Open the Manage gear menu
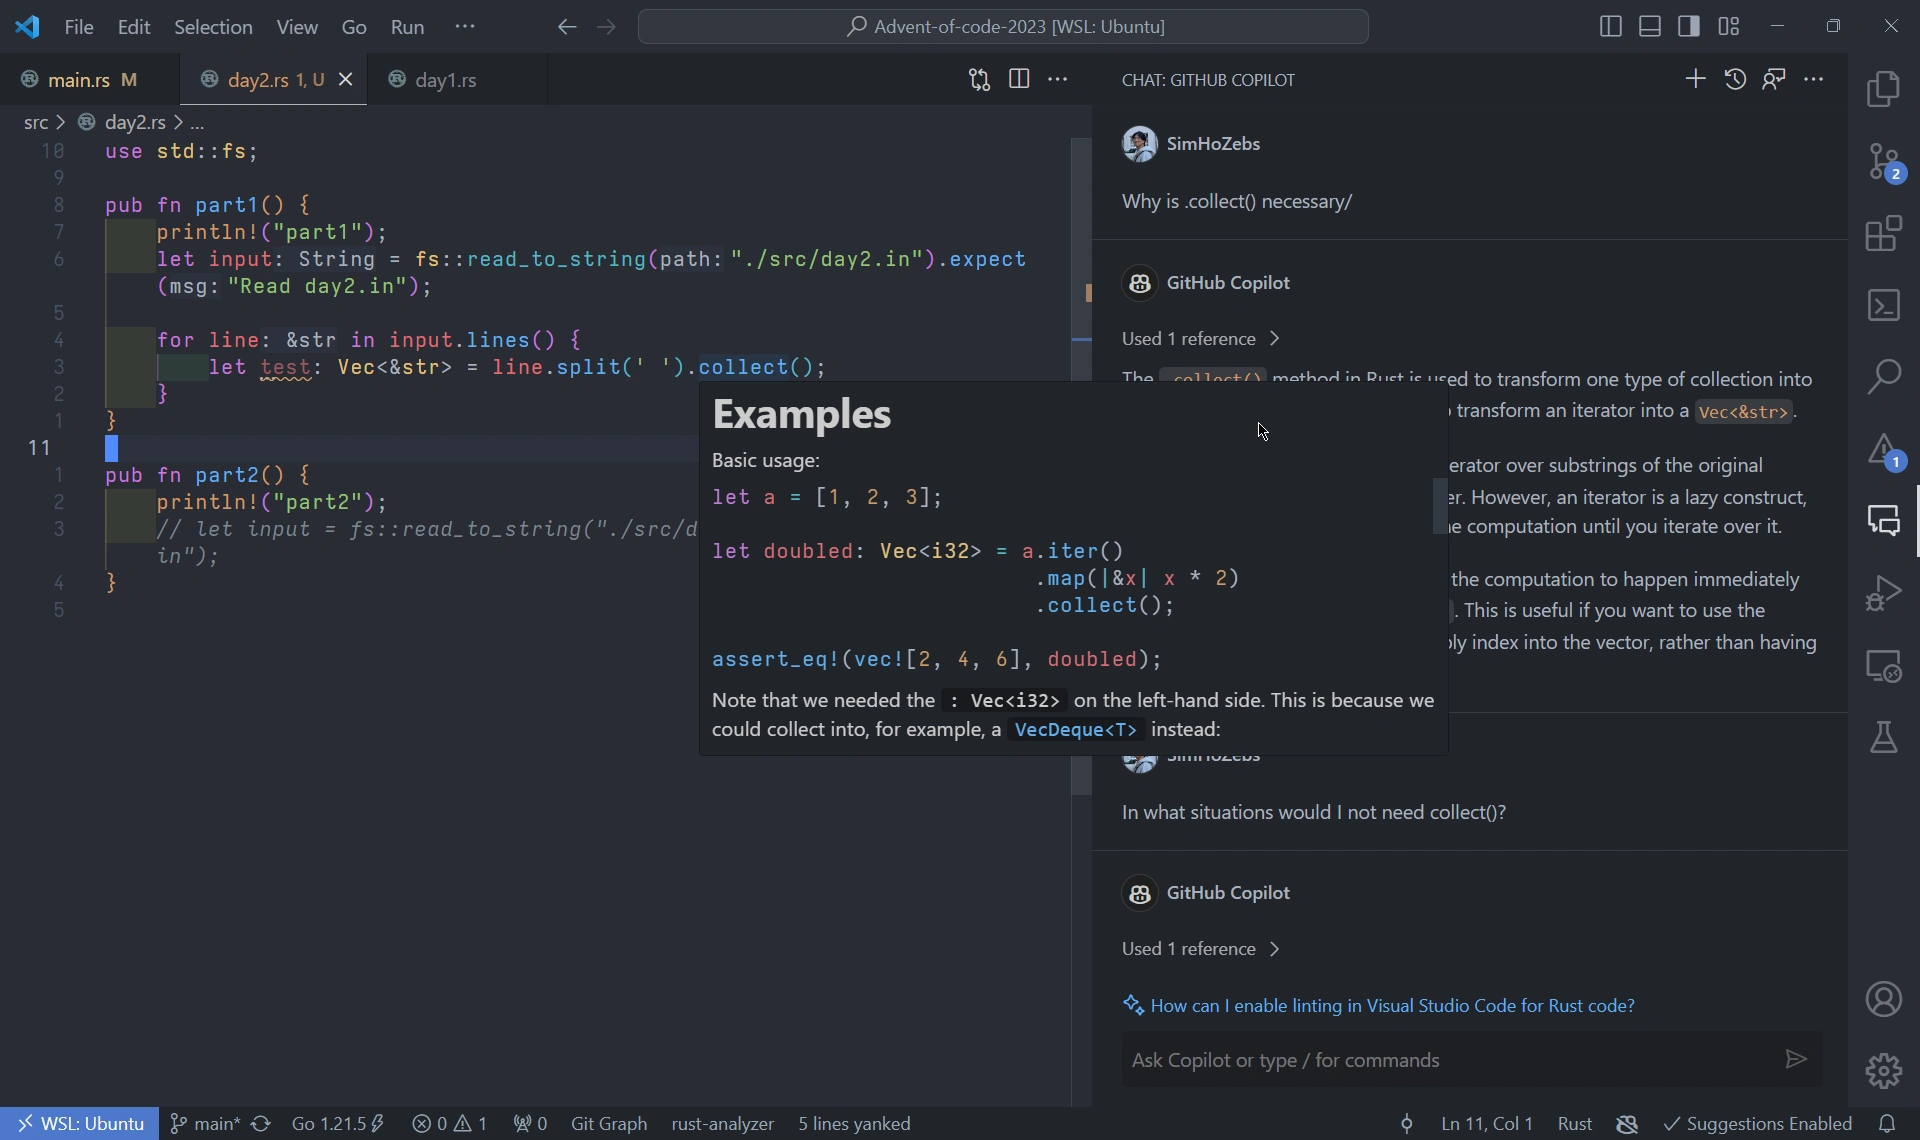This screenshot has height=1140, width=1920. (x=1884, y=1071)
